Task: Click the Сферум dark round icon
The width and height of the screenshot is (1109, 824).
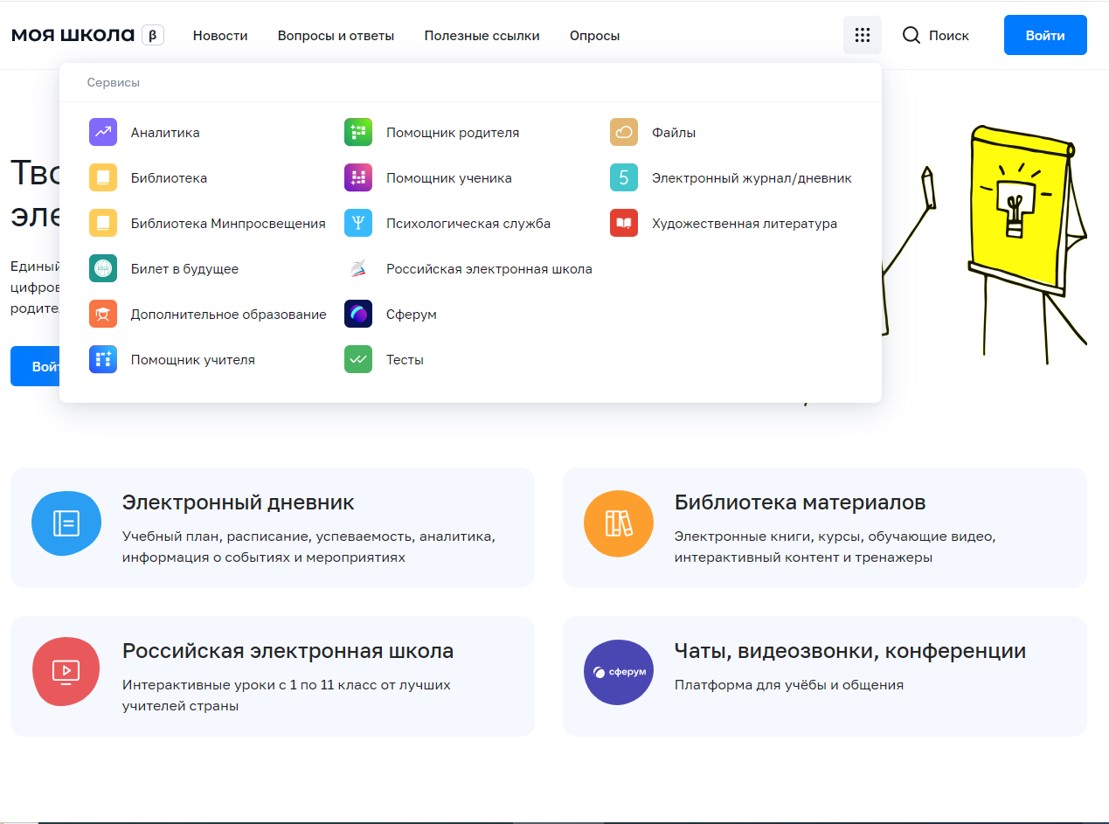Action: coord(358,314)
